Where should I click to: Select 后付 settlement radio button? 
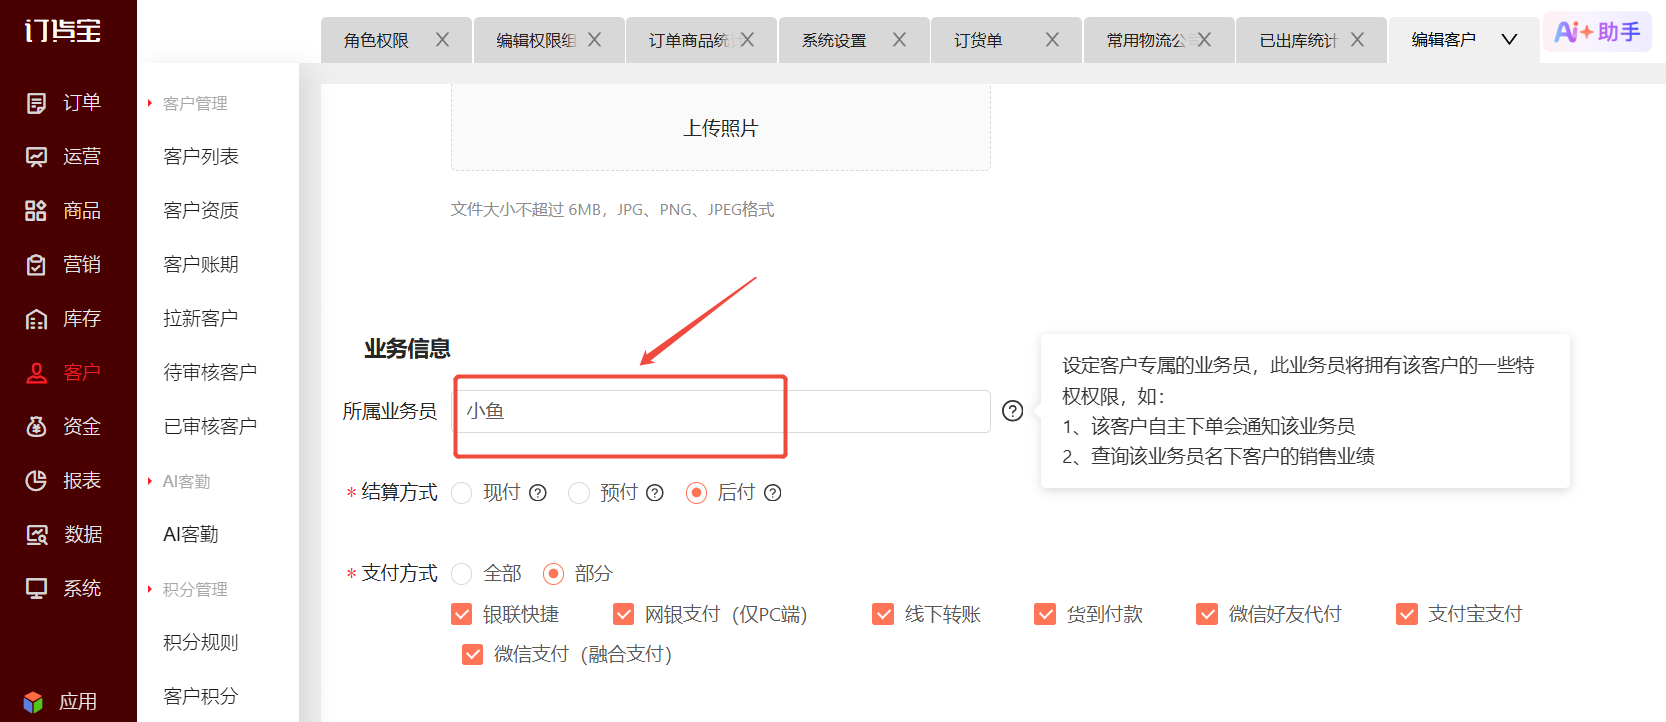pyautogui.click(x=697, y=493)
